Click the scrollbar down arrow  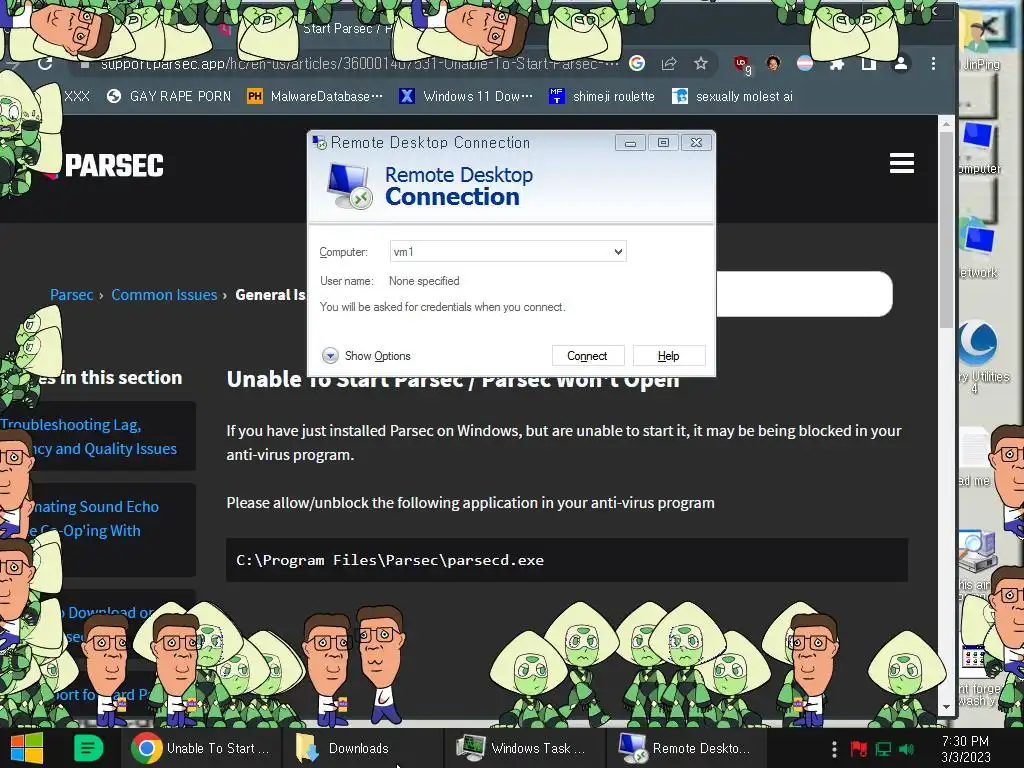coord(946,707)
